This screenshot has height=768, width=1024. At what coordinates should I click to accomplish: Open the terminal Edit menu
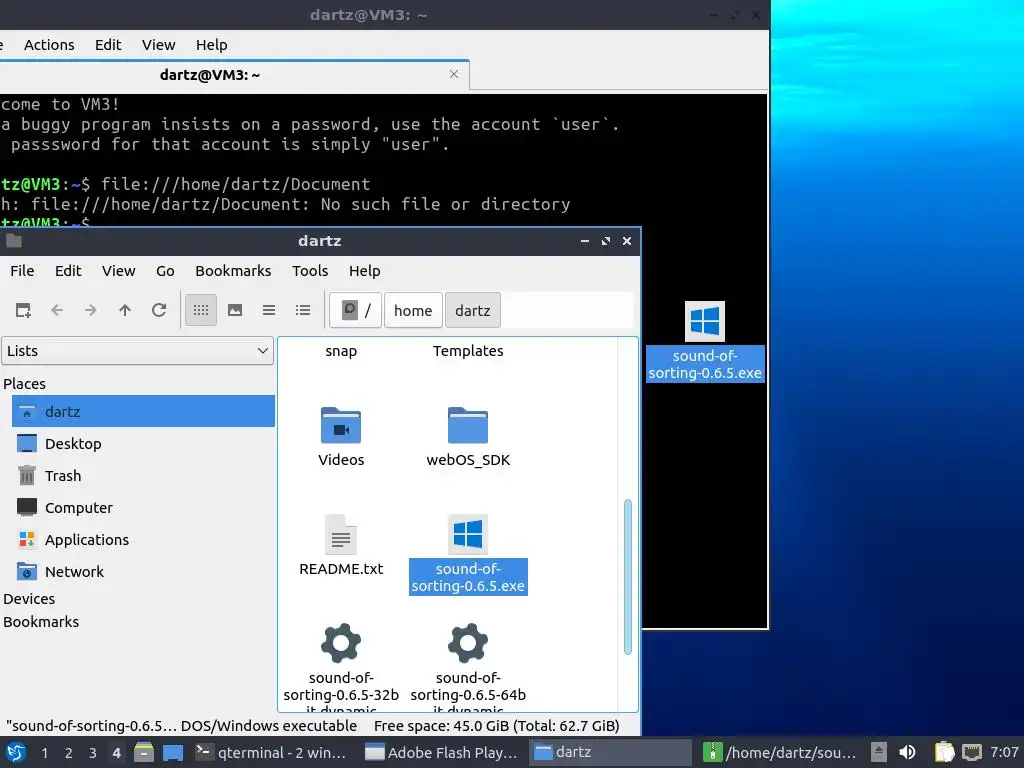pos(108,45)
